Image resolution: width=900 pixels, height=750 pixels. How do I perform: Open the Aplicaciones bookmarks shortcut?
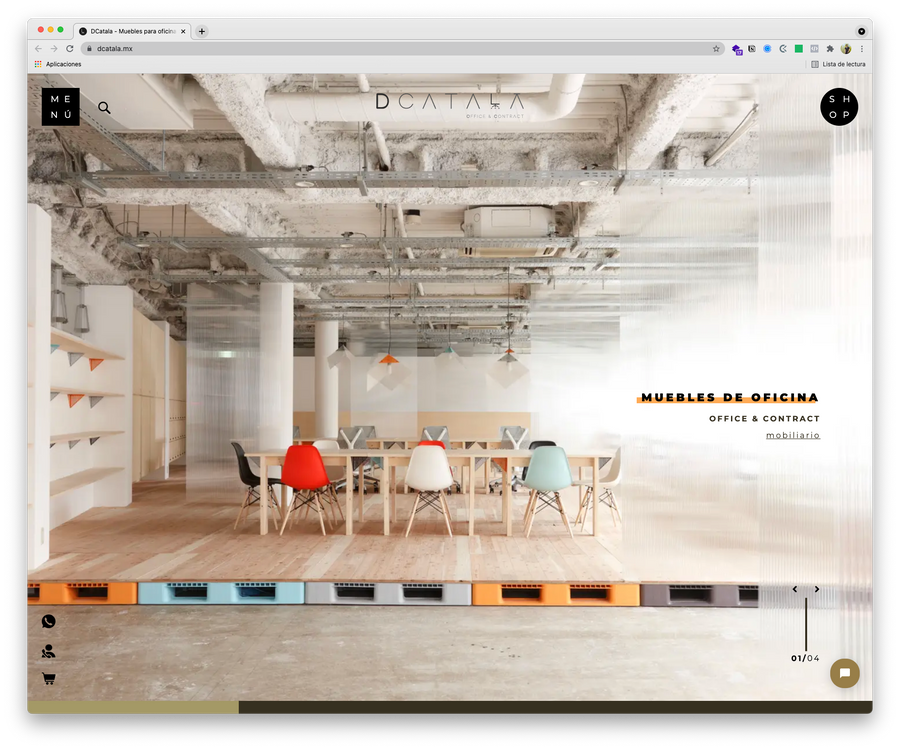(58, 64)
